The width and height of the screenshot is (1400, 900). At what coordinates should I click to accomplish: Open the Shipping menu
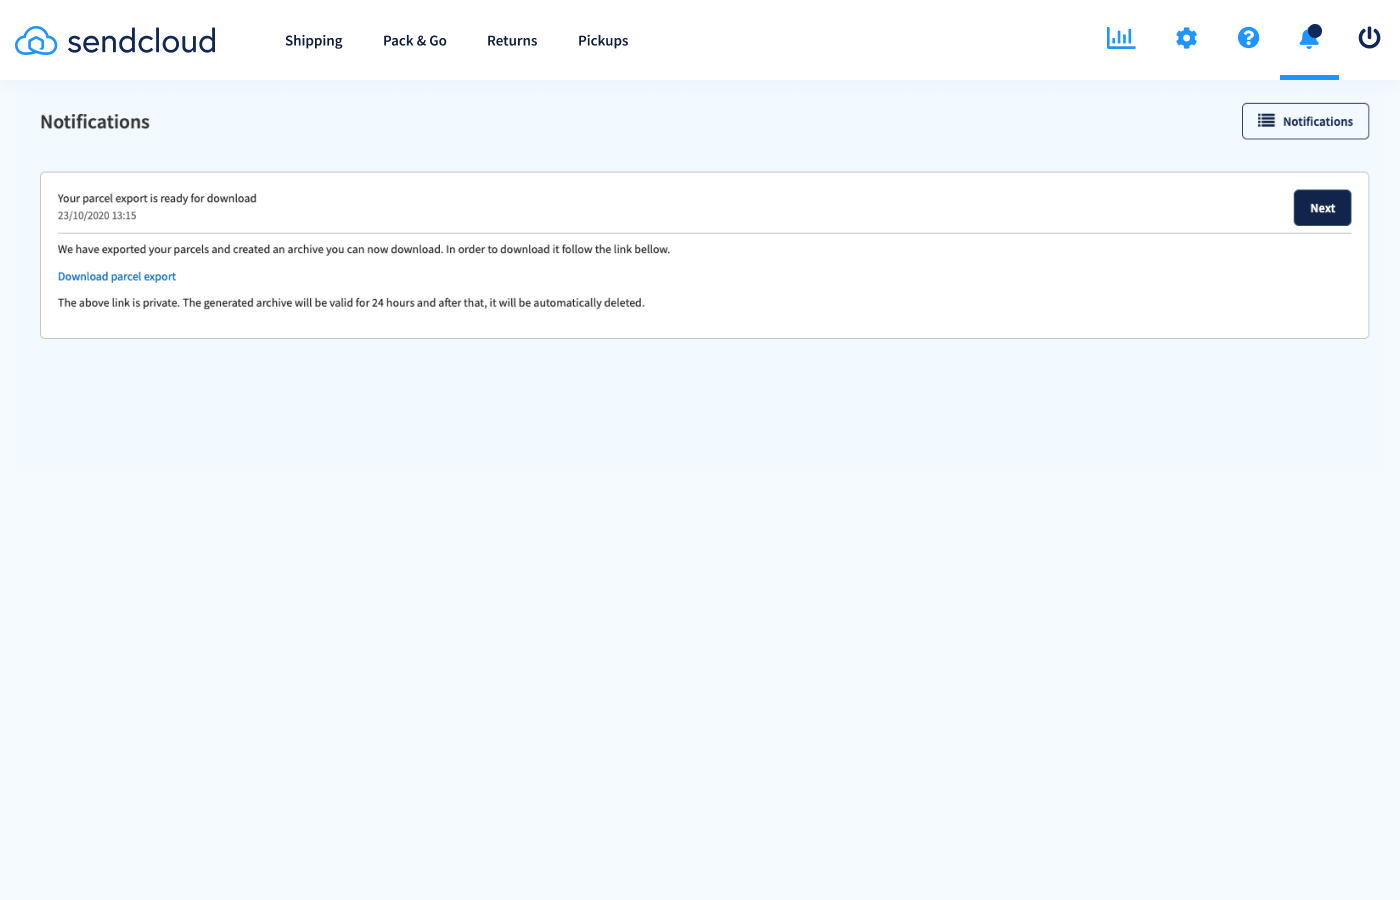(313, 40)
